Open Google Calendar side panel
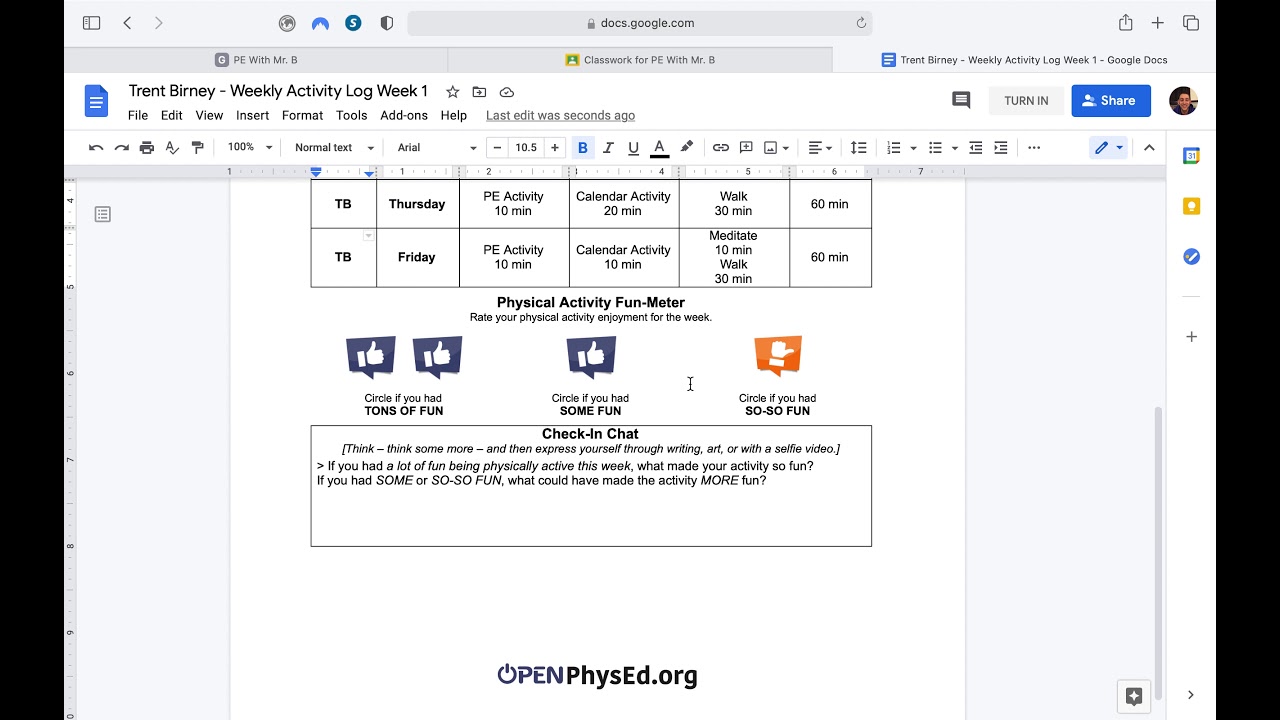This screenshot has width=1280, height=720. coord(1191,156)
